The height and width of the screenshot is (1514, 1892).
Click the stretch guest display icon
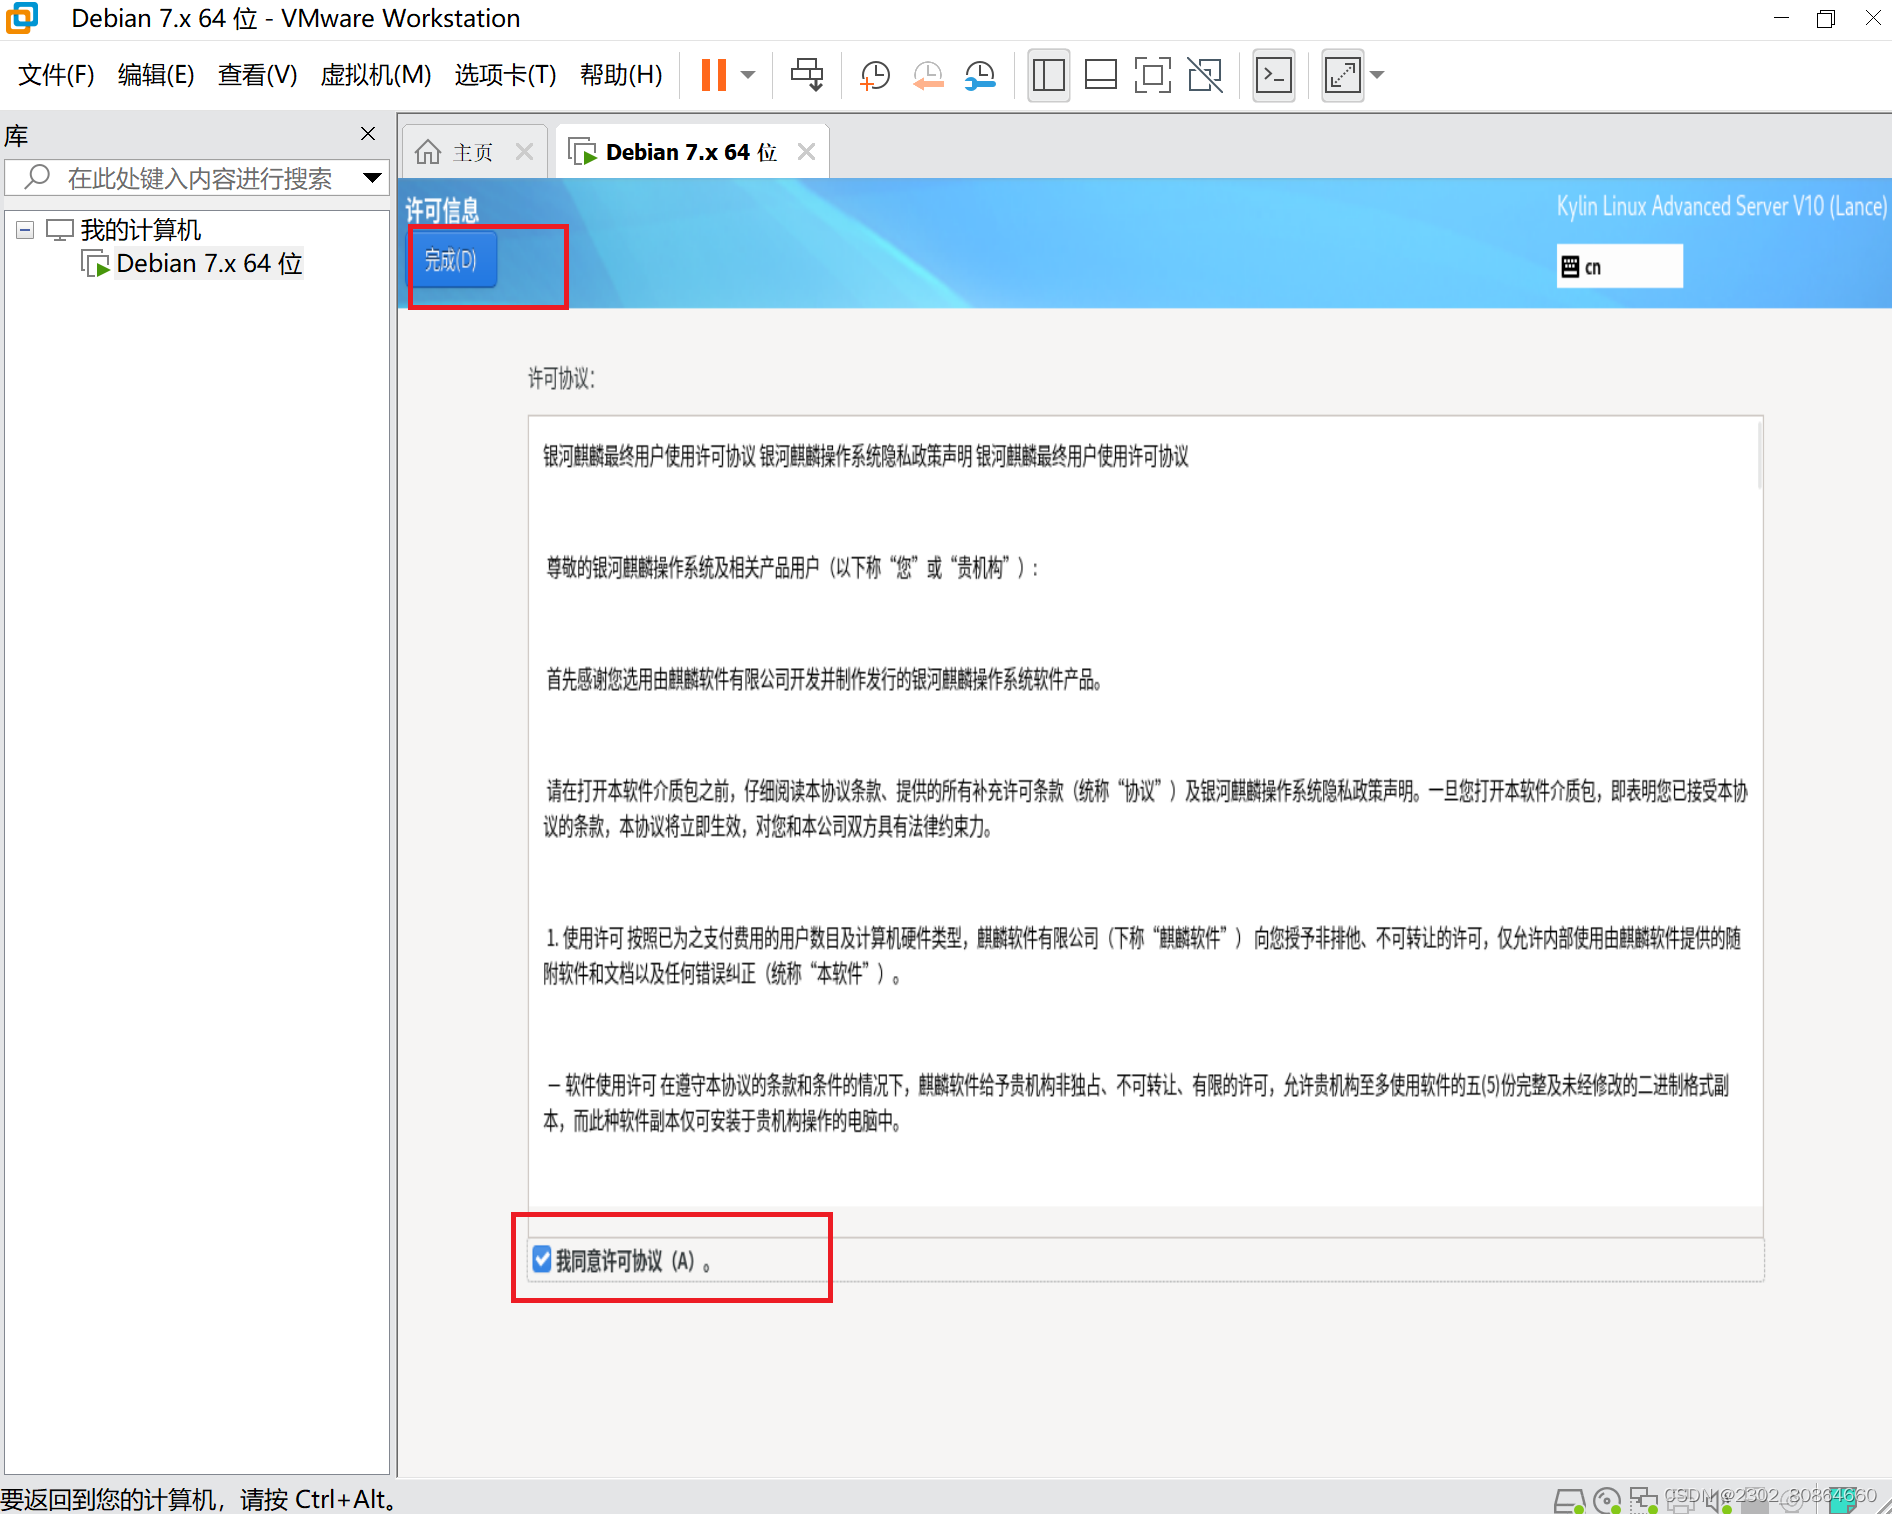[x=1342, y=75]
